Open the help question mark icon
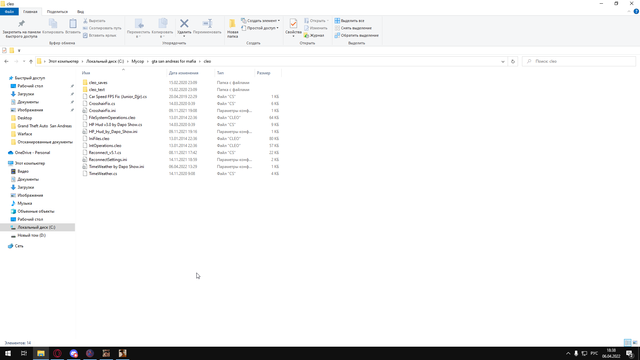Viewport: 640px width, 360px height. pos(636,11)
